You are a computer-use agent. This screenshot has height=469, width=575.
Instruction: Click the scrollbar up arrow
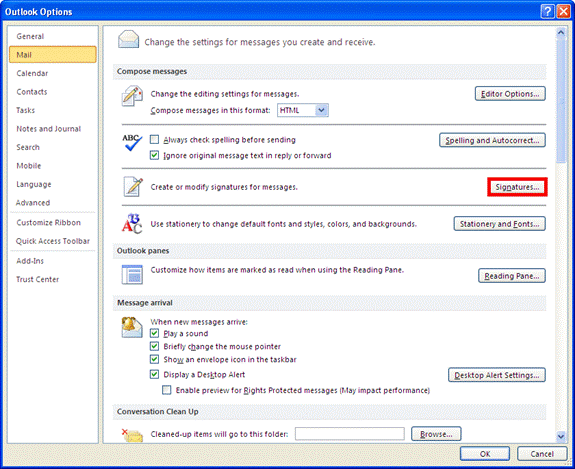561,33
